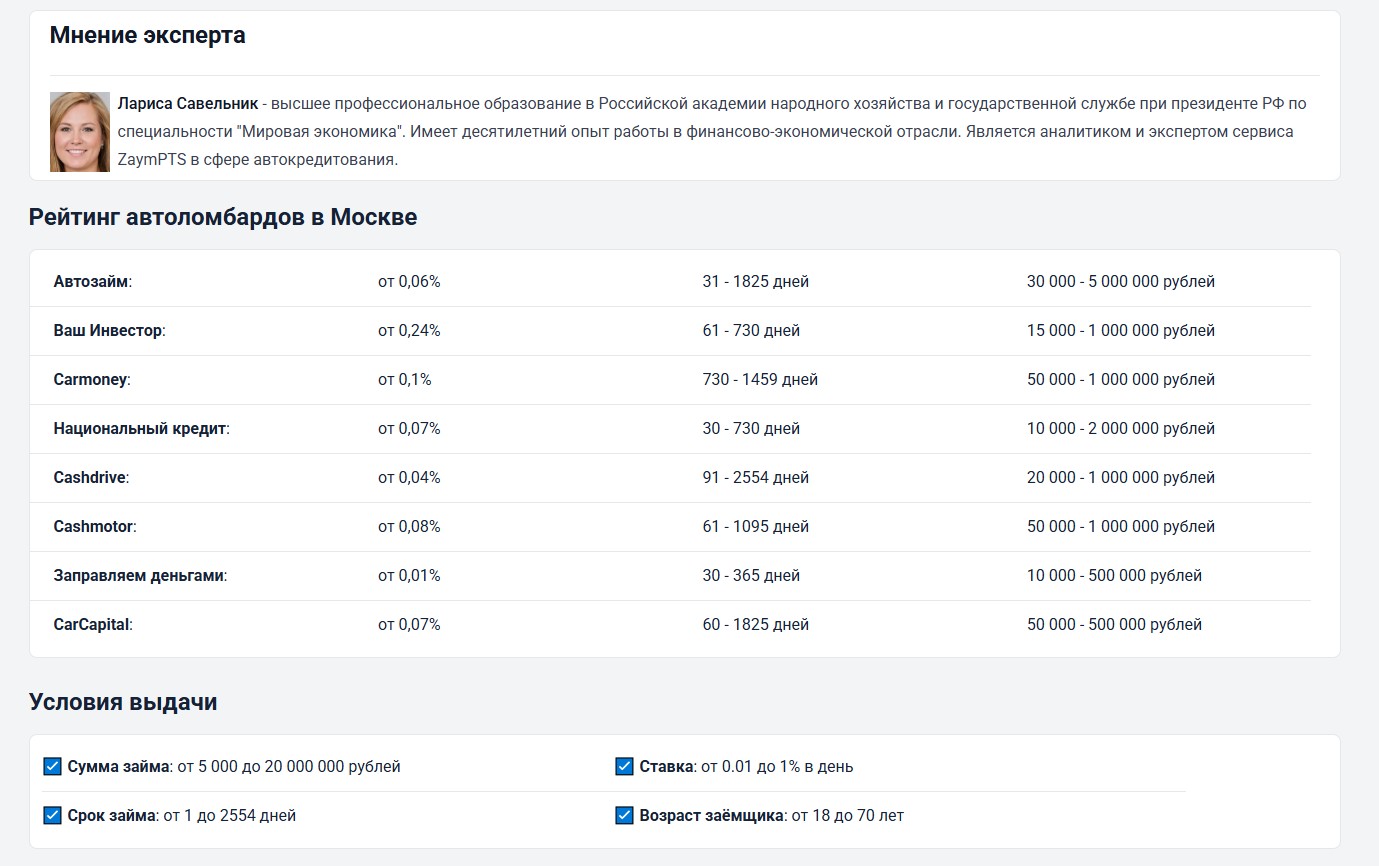Open the Автозайм lender entry
The height and width of the screenshot is (866, 1379).
pyautogui.click(x=91, y=282)
